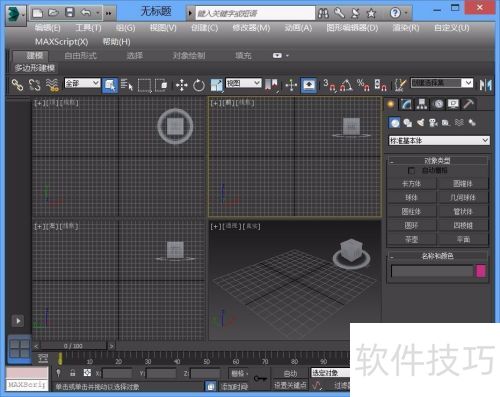This screenshot has height=397, width=500.
Task: Toggle the Spinner Snap button
Action: pos(380,85)
